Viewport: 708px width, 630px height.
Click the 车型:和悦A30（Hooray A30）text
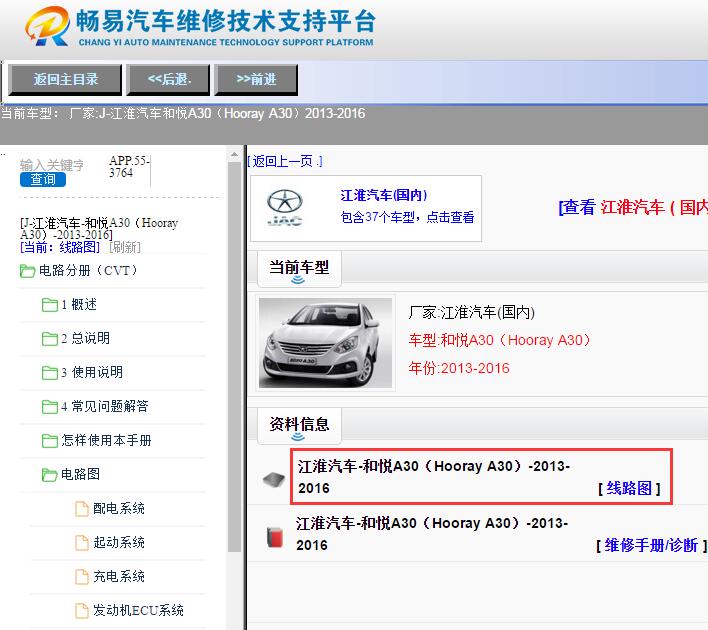tap(500, 340)
